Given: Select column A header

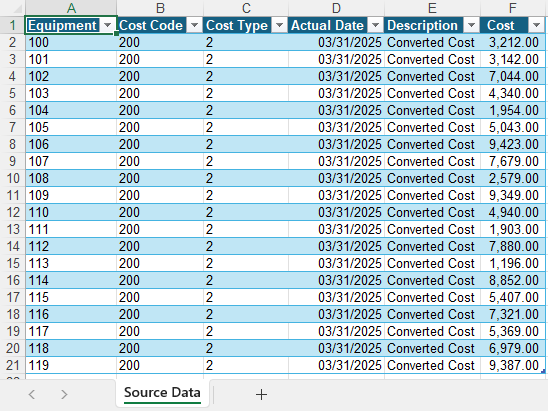Looking at the screenshot, I should point(71,8).
